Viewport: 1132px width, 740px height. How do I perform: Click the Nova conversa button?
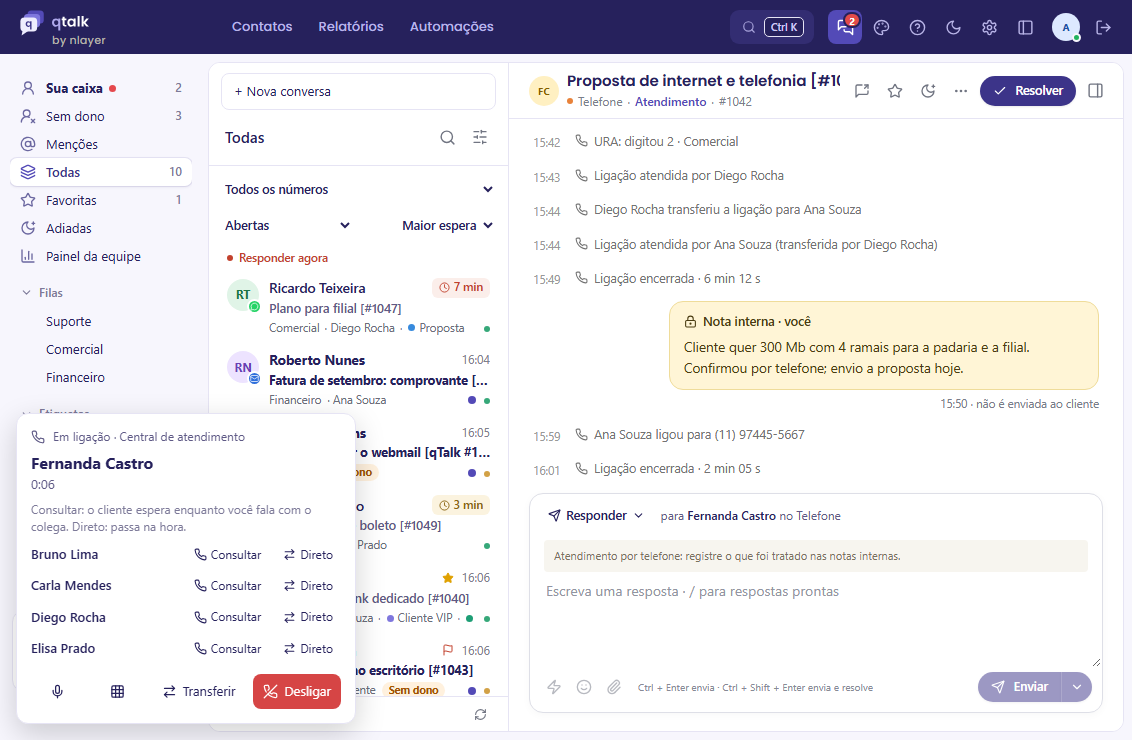(x=358, y=92)
